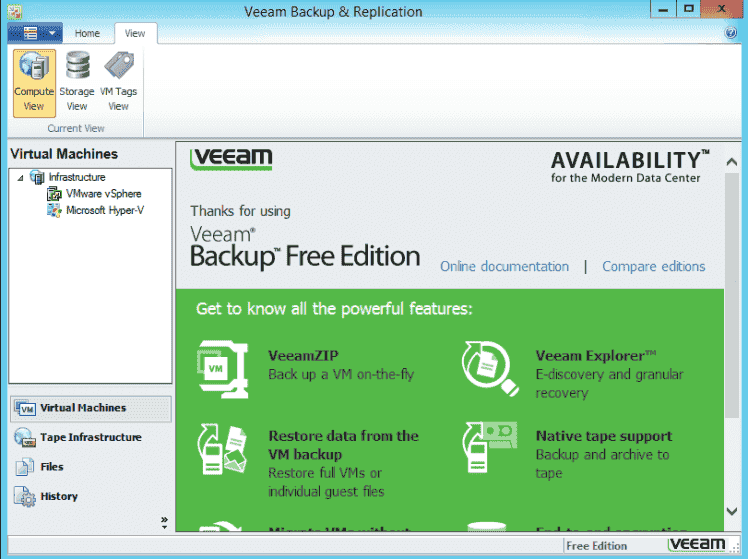Switch to Storage View
748x559 pixels.
click(x=77, y=83)
